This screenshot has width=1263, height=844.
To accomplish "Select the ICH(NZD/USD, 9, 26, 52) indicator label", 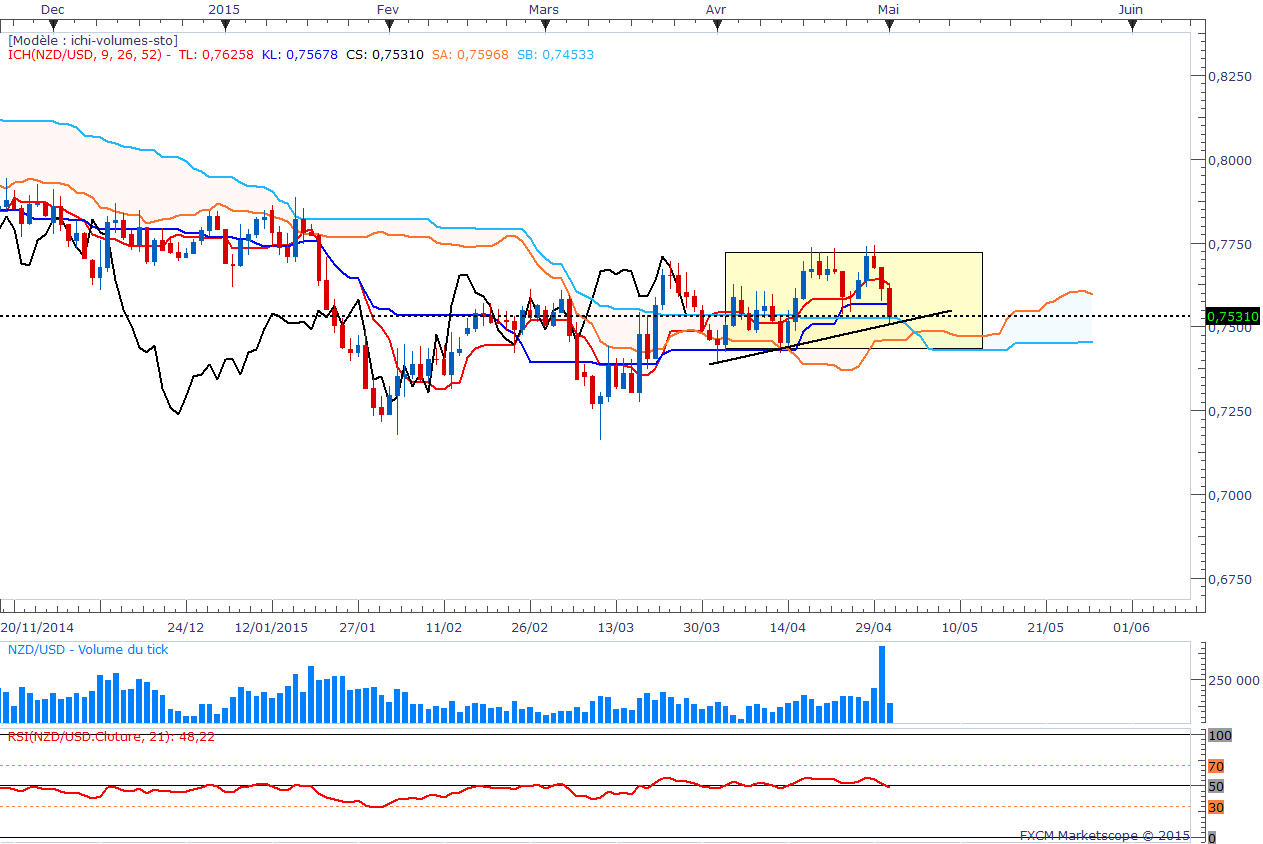I will tap(85, 54).
